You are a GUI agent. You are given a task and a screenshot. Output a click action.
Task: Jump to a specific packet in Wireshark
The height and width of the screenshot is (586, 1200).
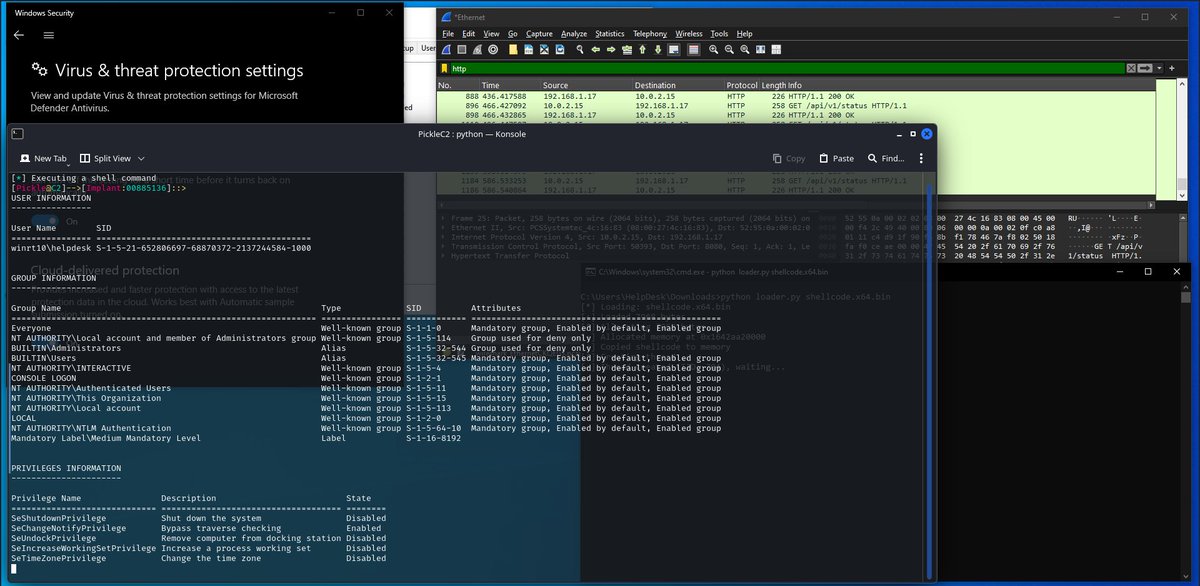coord(627,49)
